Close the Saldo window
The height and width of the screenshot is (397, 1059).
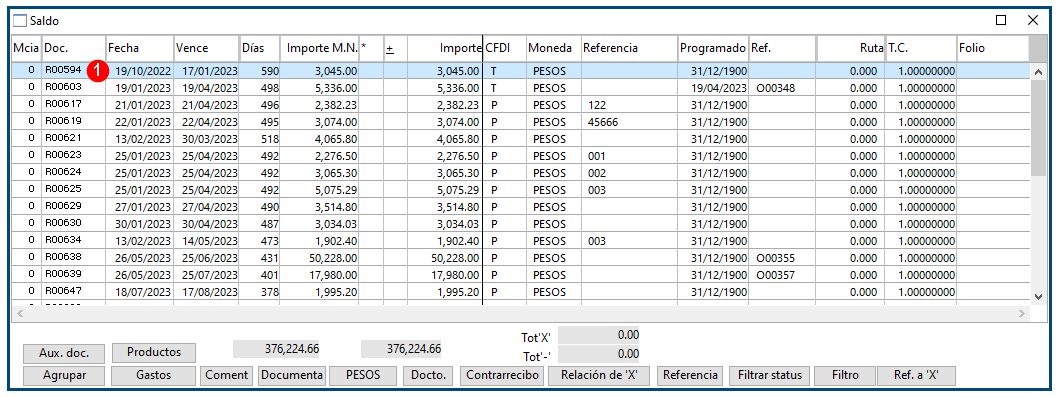(x=1033, y=20)
